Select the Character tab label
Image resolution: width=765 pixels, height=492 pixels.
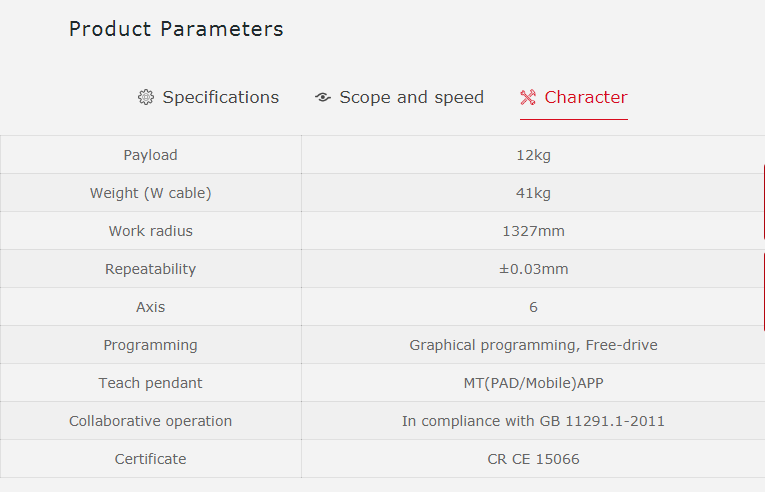click(586, 97)
